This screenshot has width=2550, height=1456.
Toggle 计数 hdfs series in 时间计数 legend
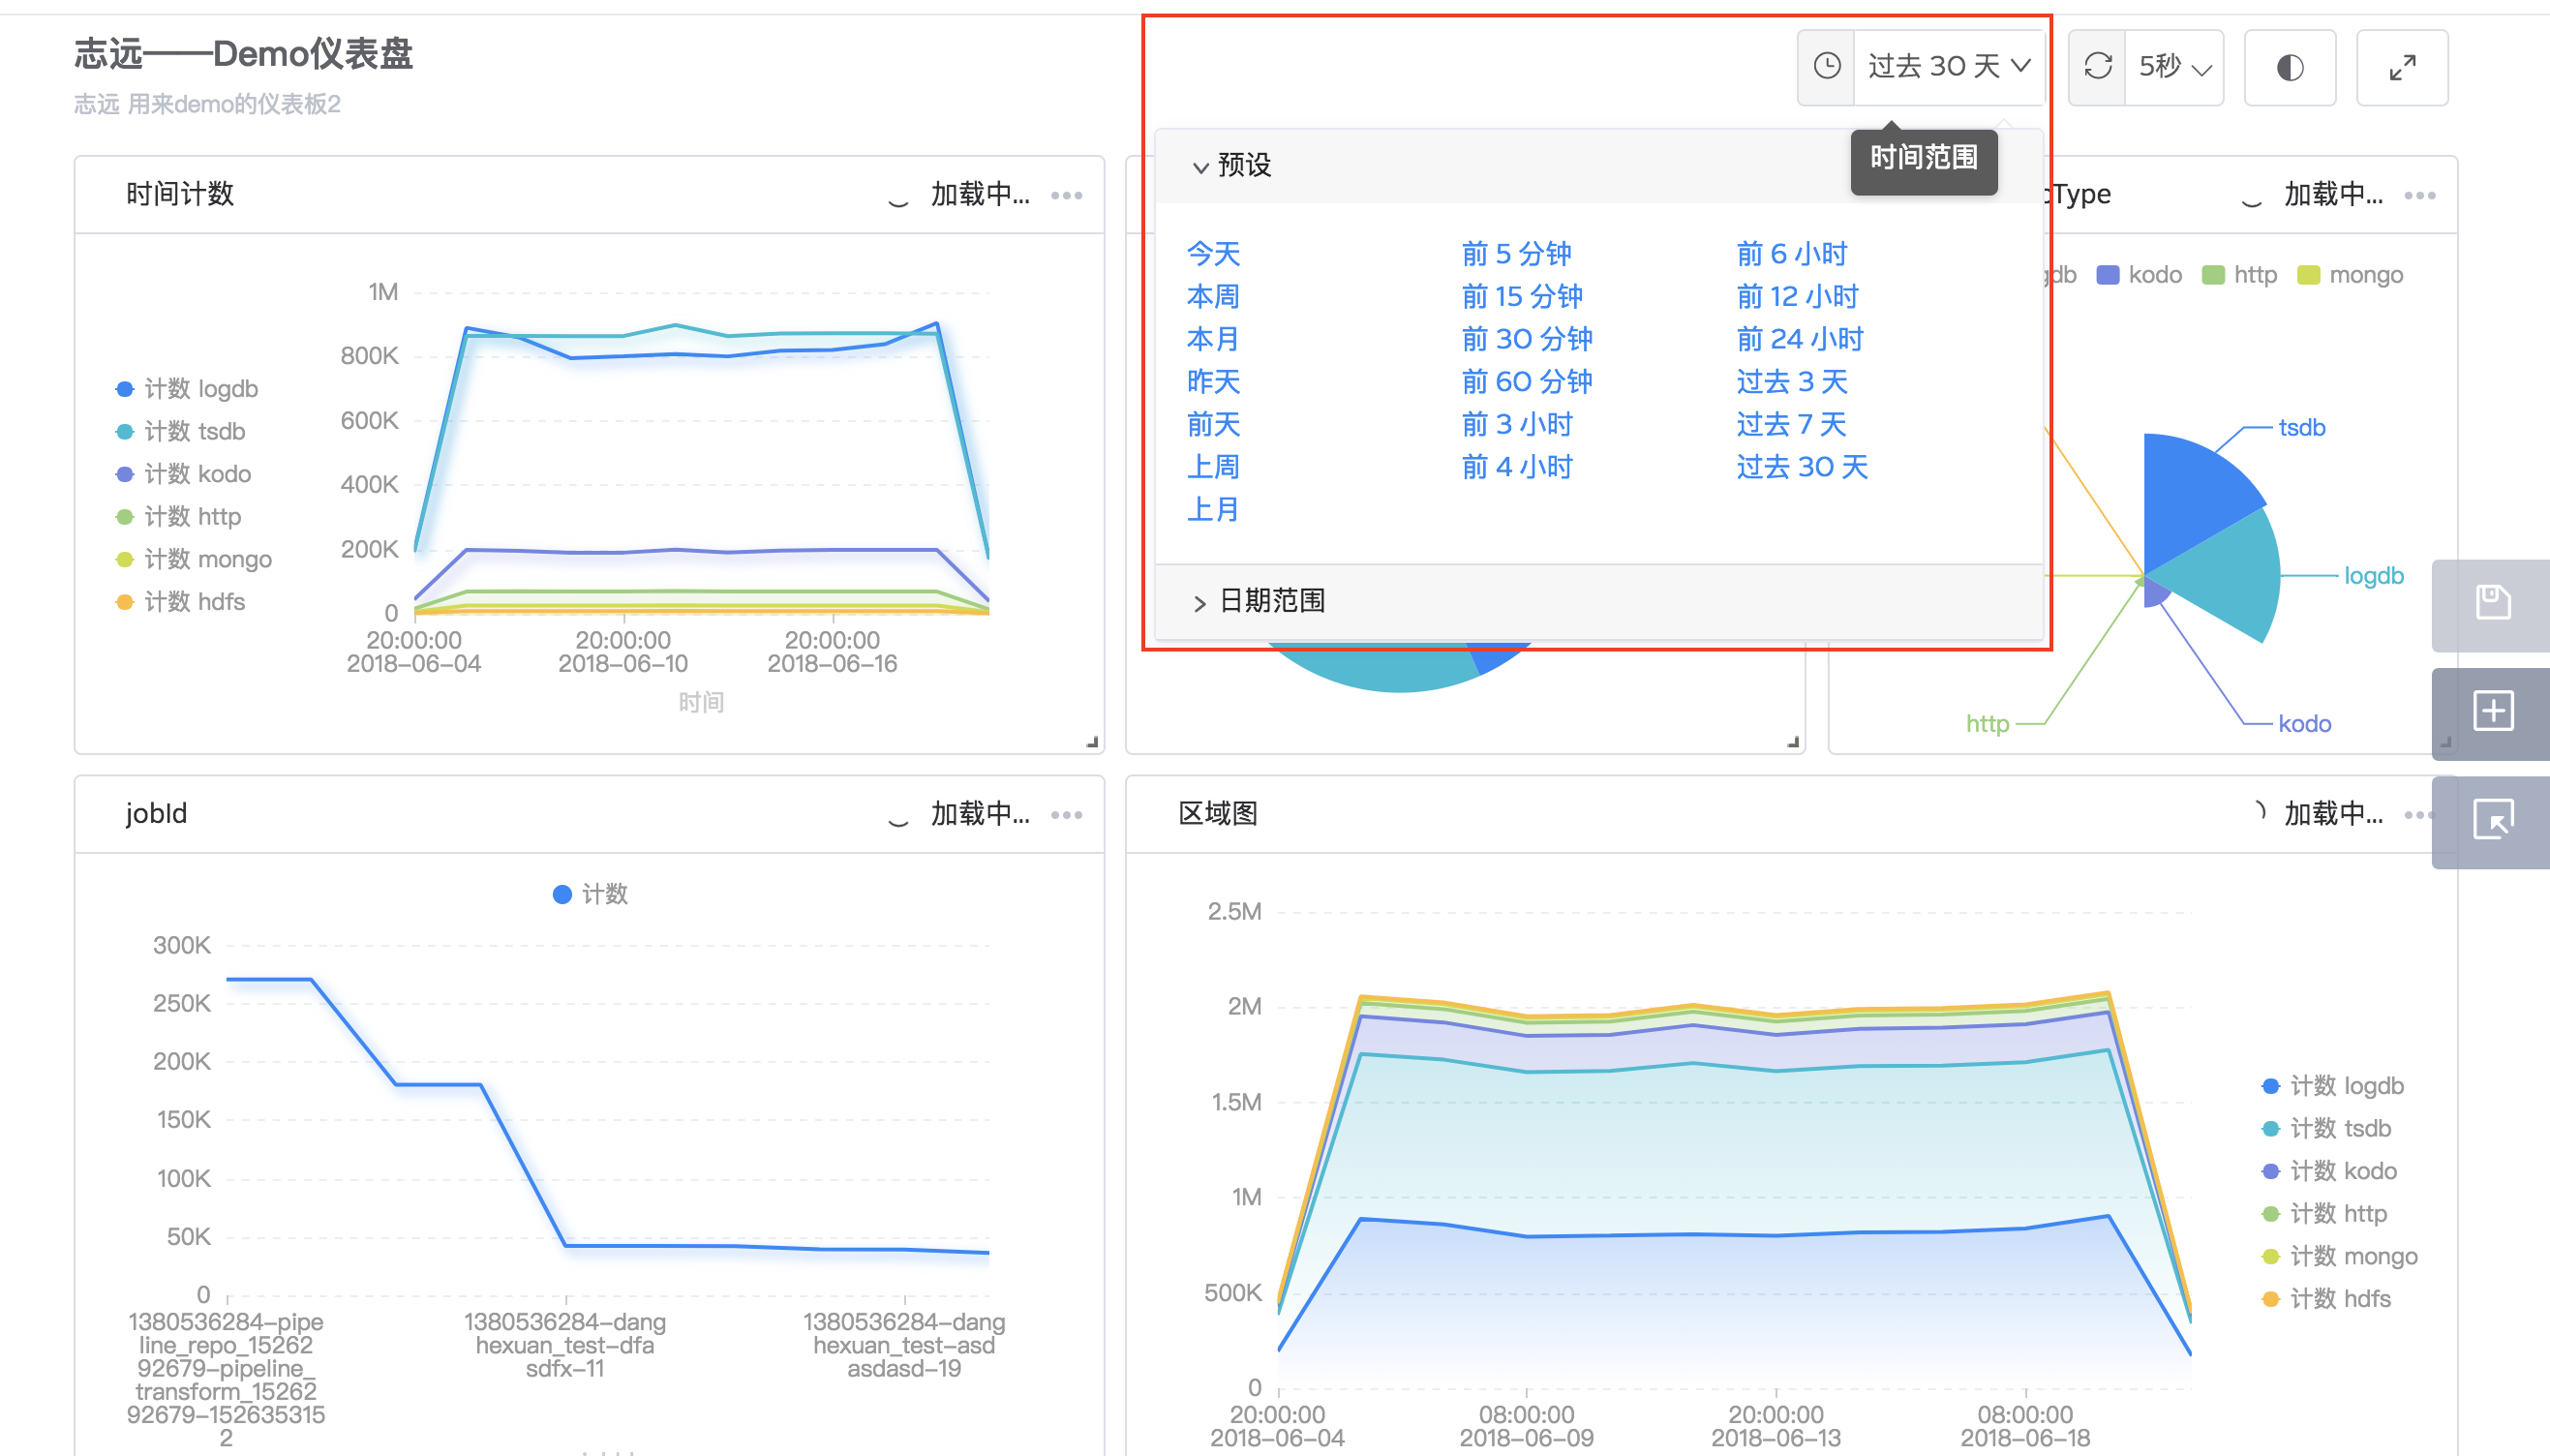181,602
